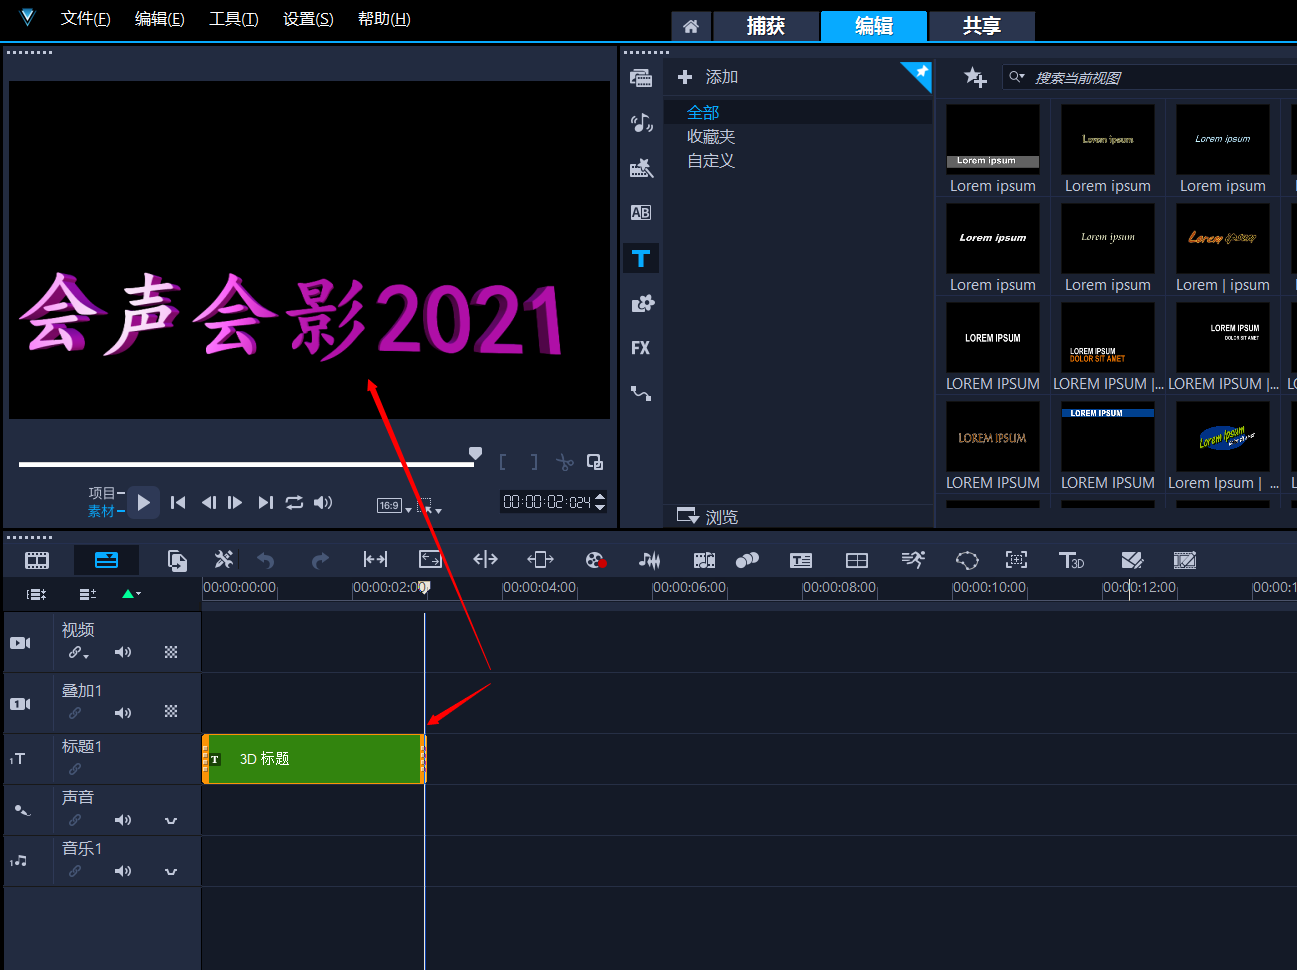Toggle repeat loop playback in preview
The image size is (1297, 970).
click(294, 503)
